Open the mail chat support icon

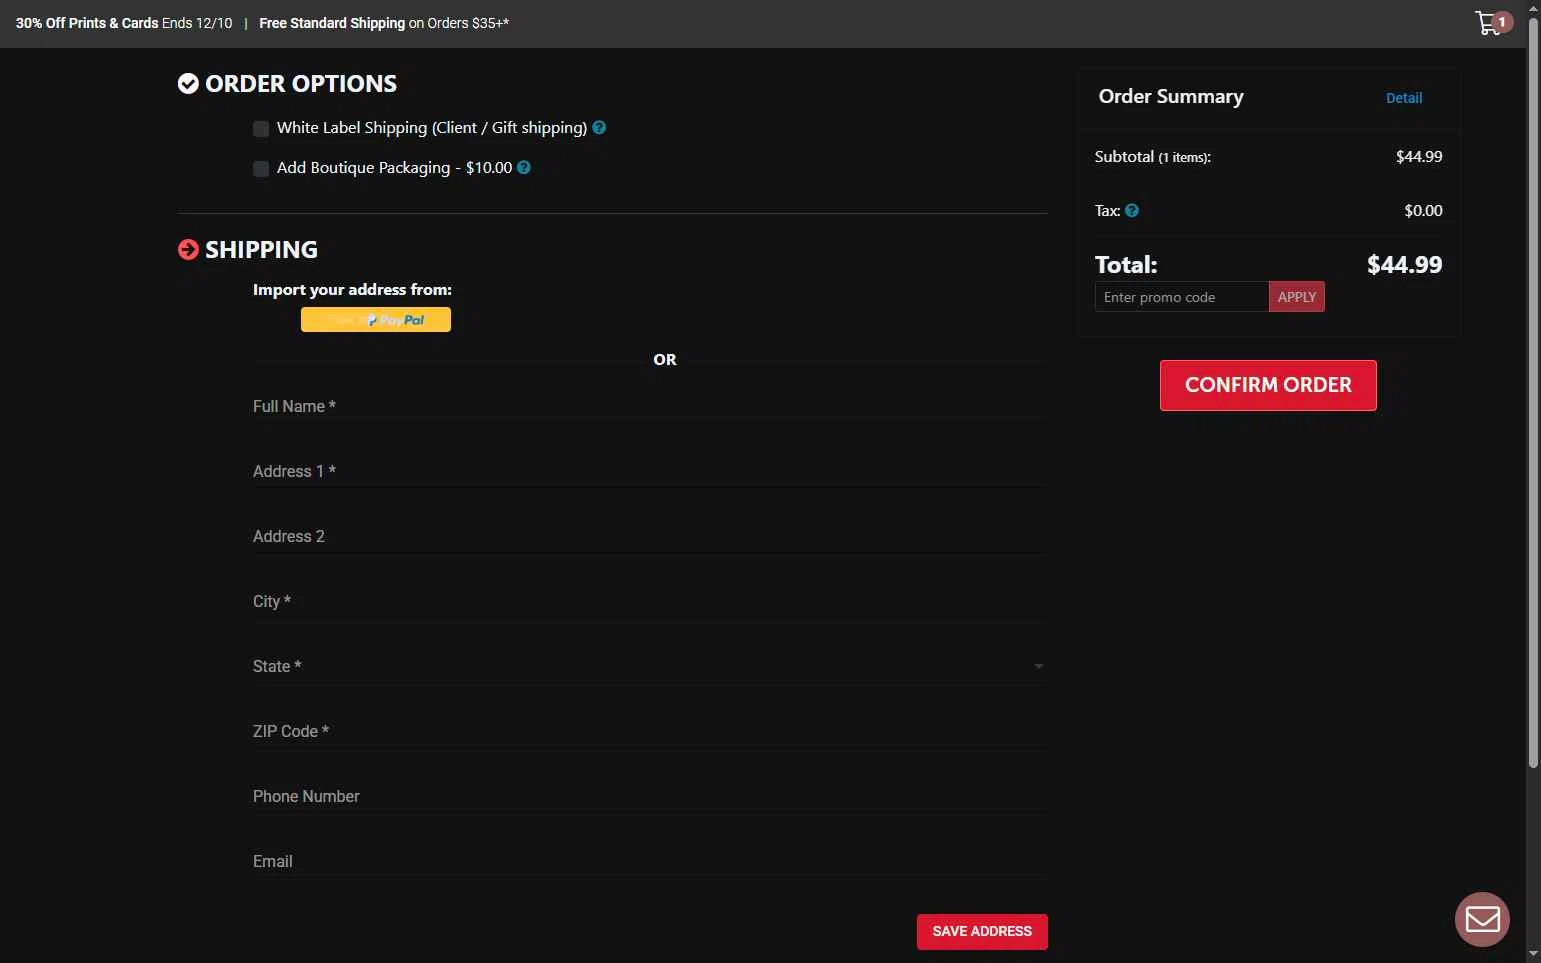(1482, 919)
